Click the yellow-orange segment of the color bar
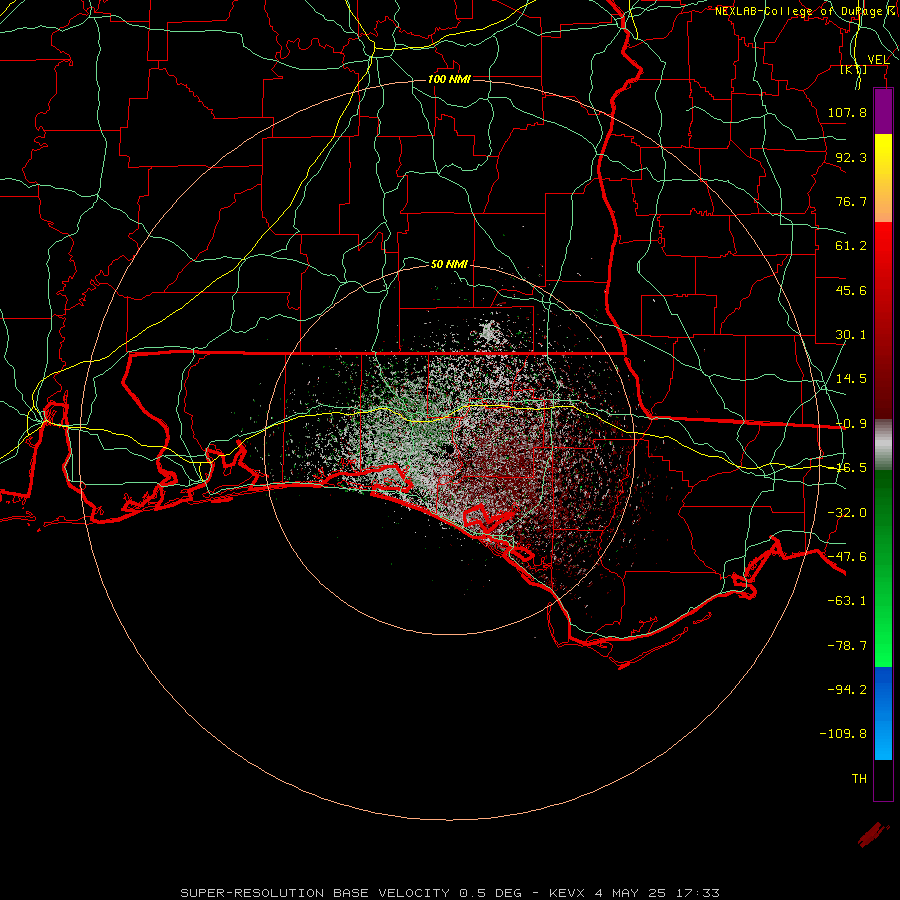The width and height of the screenshot is (900, 900). (883, 178)
